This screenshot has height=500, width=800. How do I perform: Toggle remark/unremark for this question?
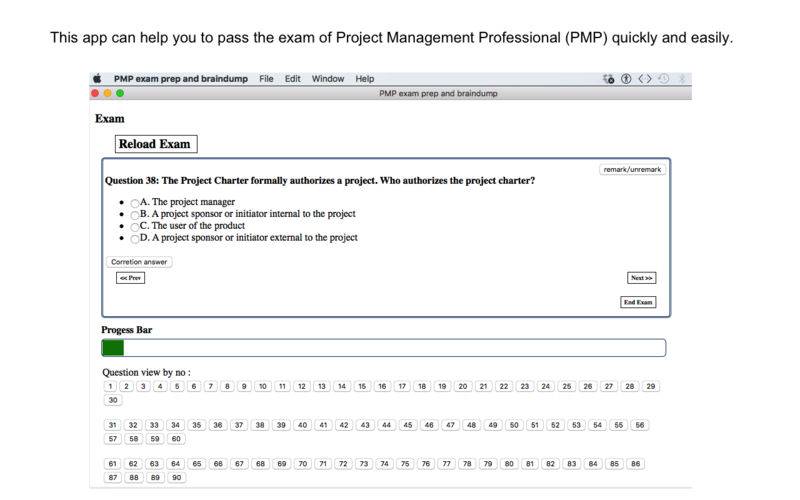632,169
